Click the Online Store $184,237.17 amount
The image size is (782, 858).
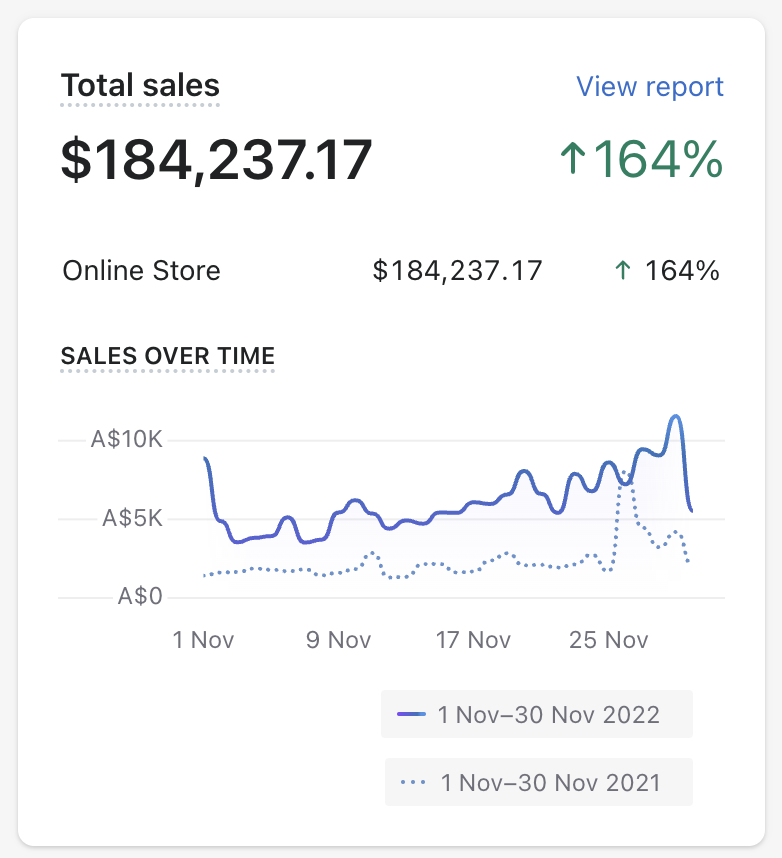point(457,271)
